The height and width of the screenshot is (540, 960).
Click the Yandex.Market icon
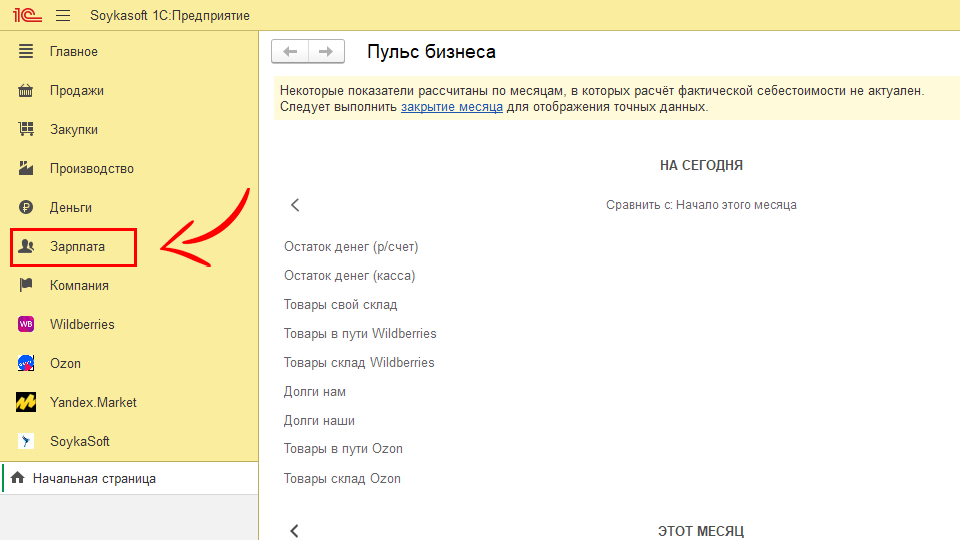27,403
